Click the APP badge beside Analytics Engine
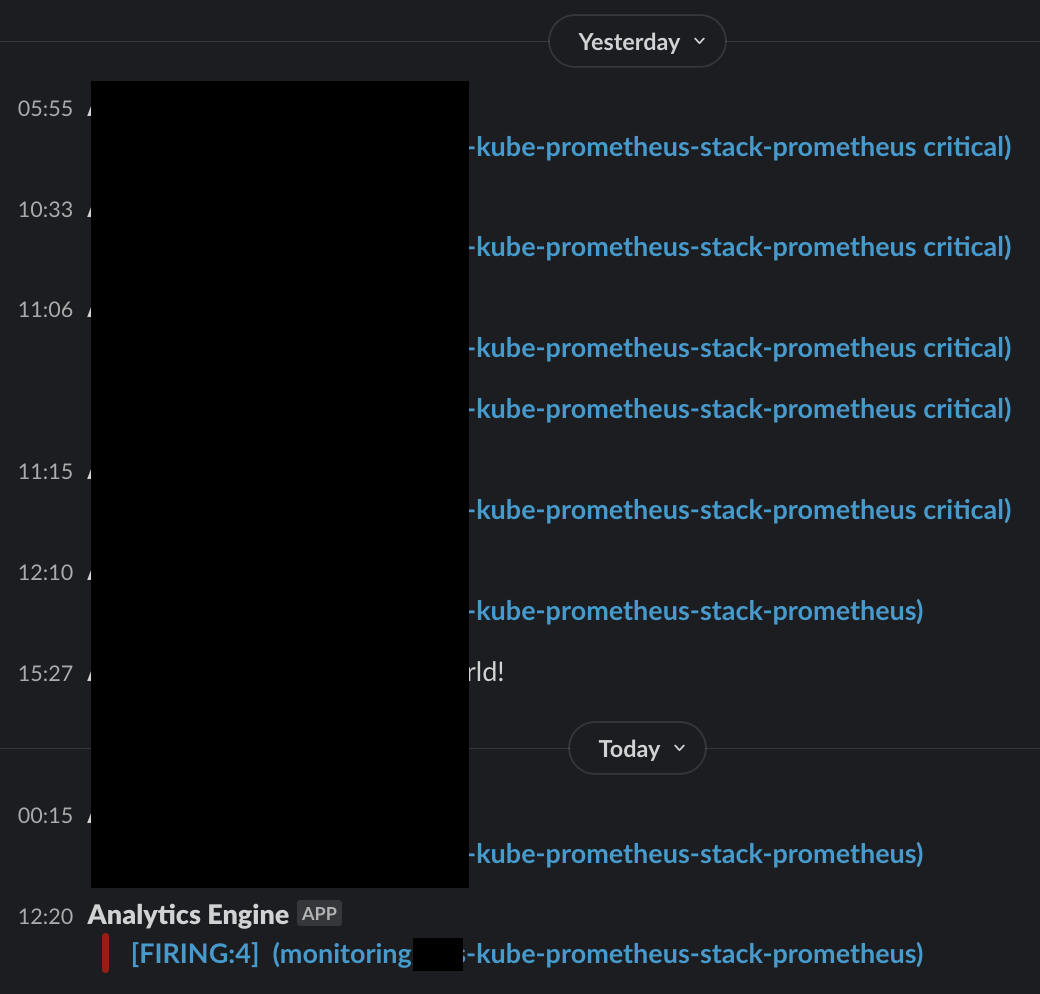The image size is (1040, 994). click(319, 912)
